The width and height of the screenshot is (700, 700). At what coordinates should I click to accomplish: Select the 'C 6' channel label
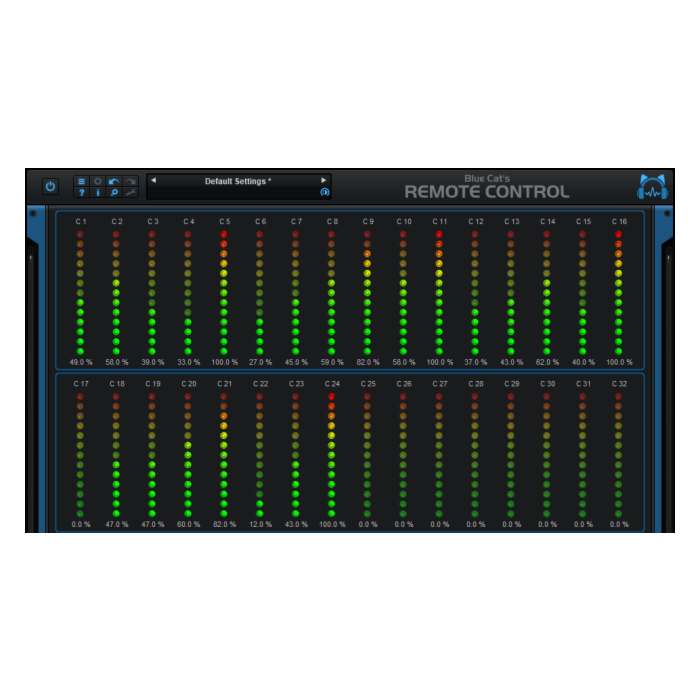260,221
